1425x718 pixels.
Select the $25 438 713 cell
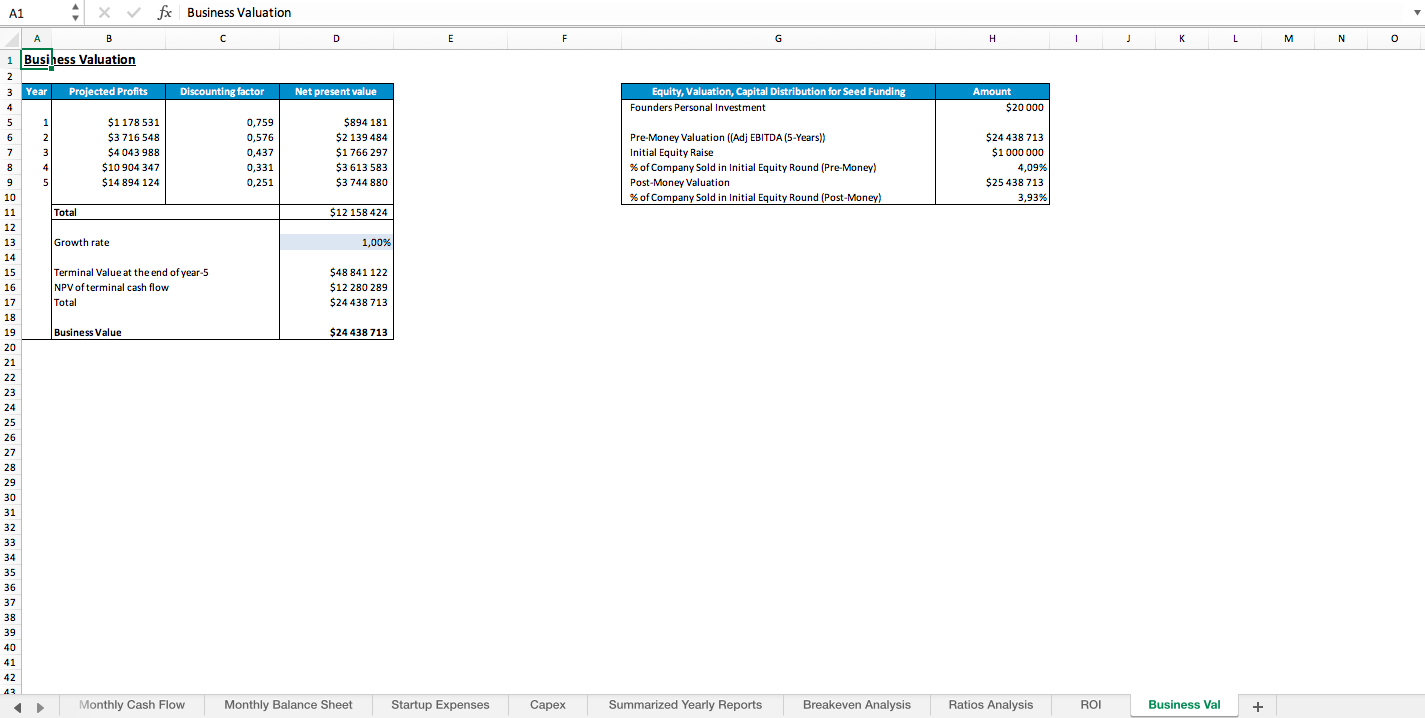pos(992,182)
